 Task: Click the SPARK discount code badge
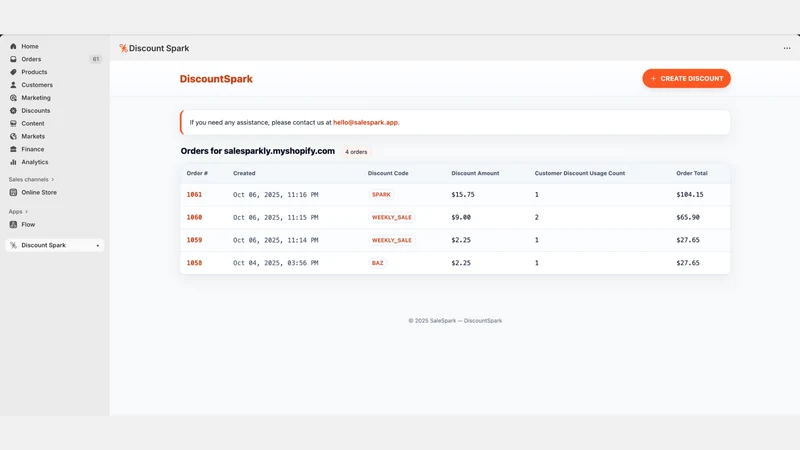pos(381,194)
